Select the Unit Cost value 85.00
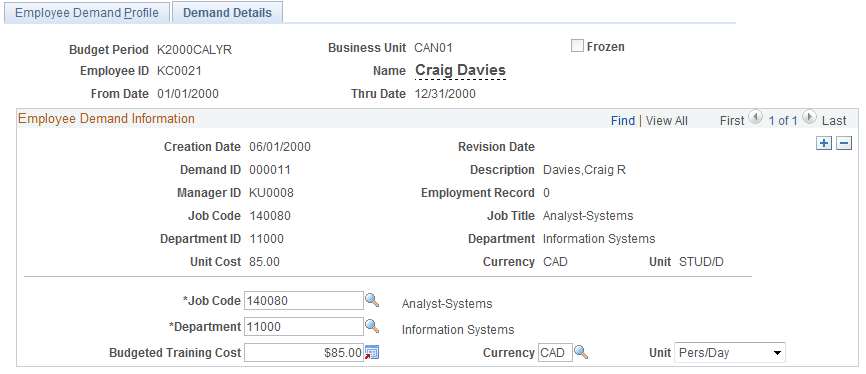Viewport: 866px width, 374px height. tap(265, 262)
